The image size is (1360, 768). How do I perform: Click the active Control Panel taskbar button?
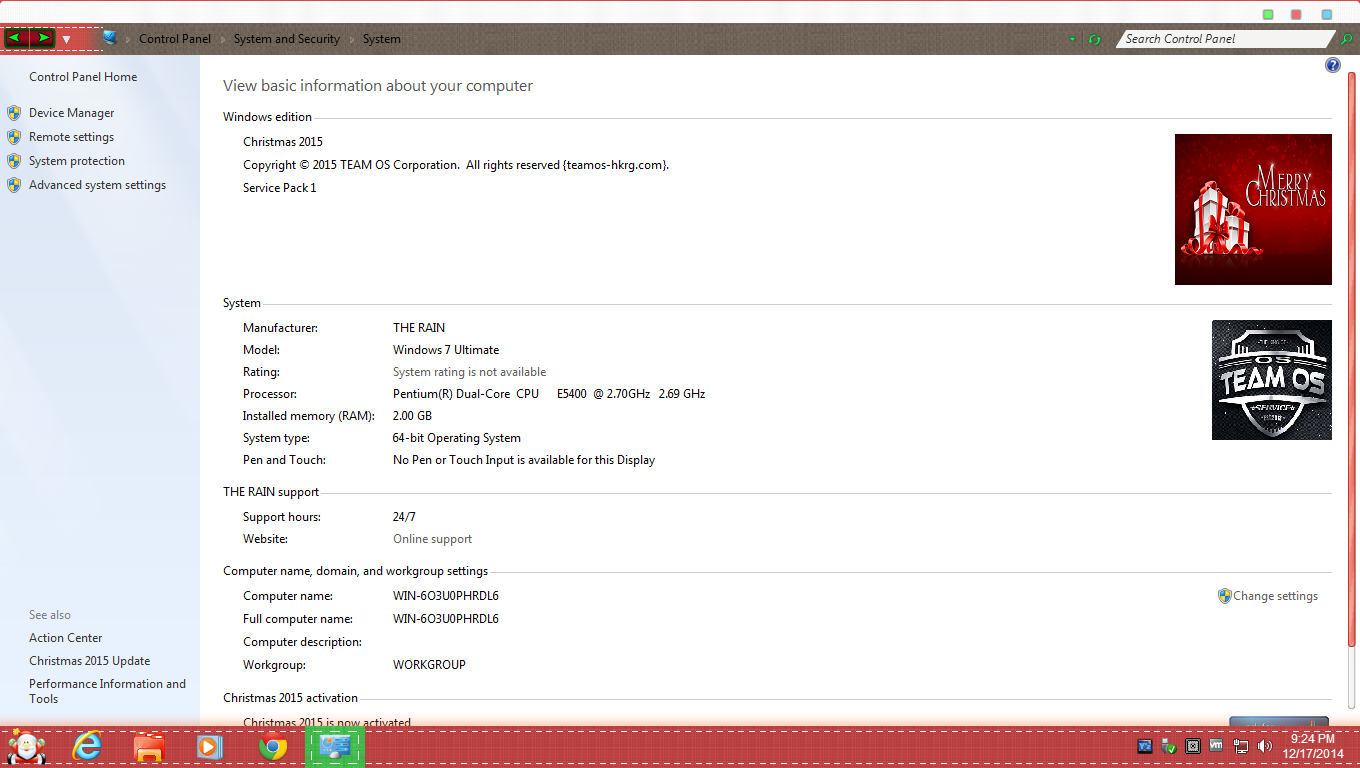pyautogui.click(x=335, y=746)
